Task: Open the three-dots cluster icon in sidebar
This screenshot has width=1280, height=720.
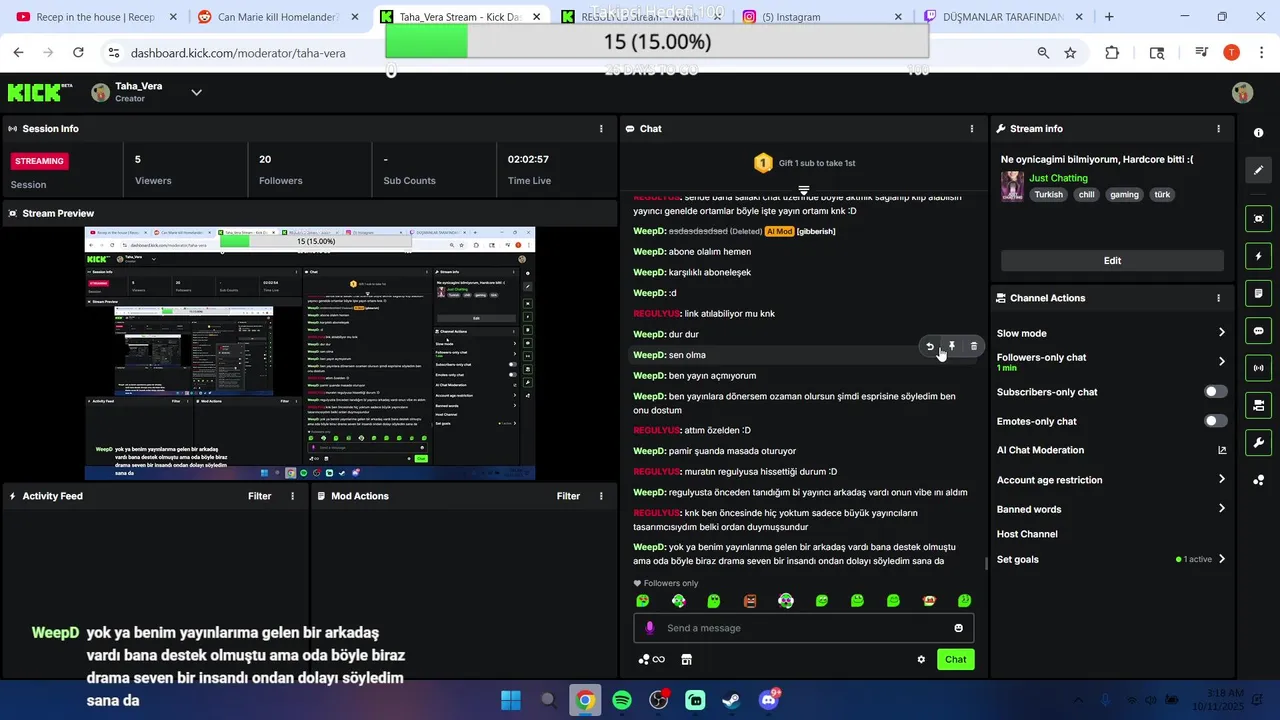Action: pos(1258,480)
